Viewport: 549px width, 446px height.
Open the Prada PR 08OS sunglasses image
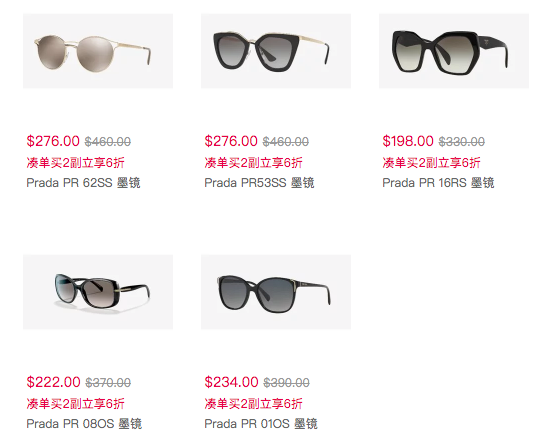point(98,292)
